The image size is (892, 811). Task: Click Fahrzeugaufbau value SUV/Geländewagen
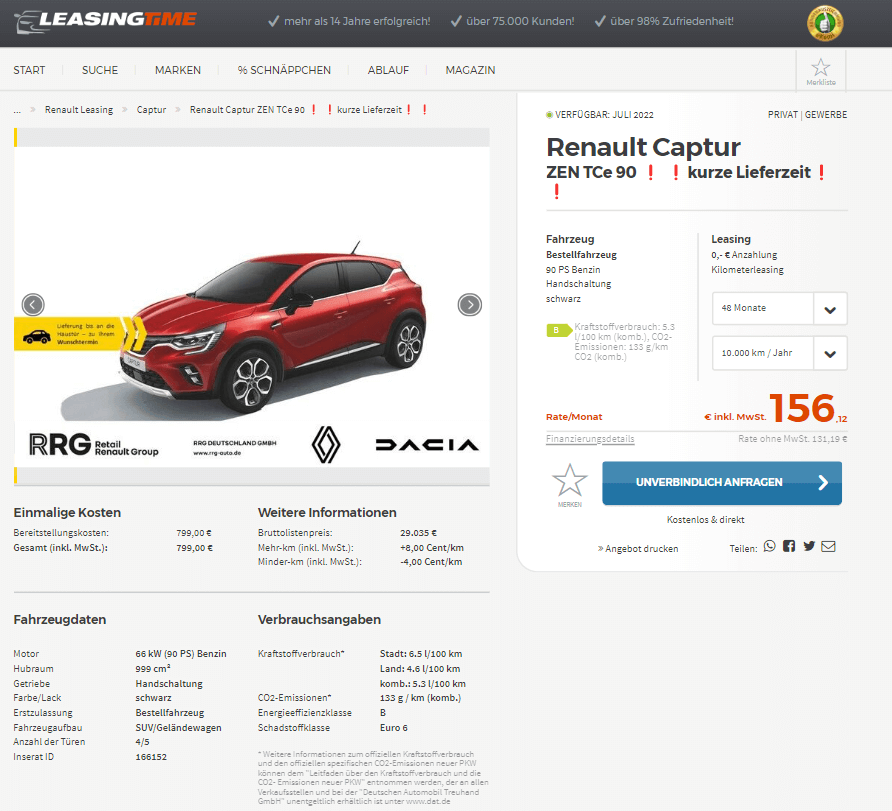pyautogui.click(x=179, y=728)
